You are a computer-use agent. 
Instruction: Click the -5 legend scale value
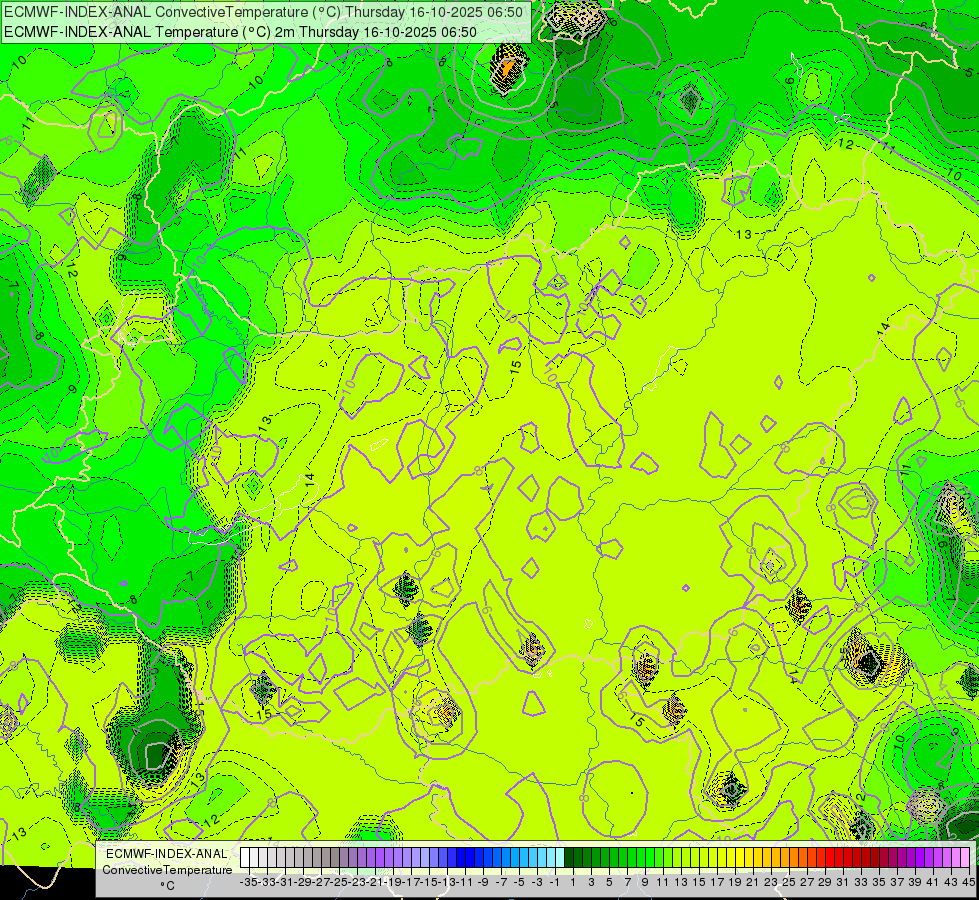[x=519, y=883]
